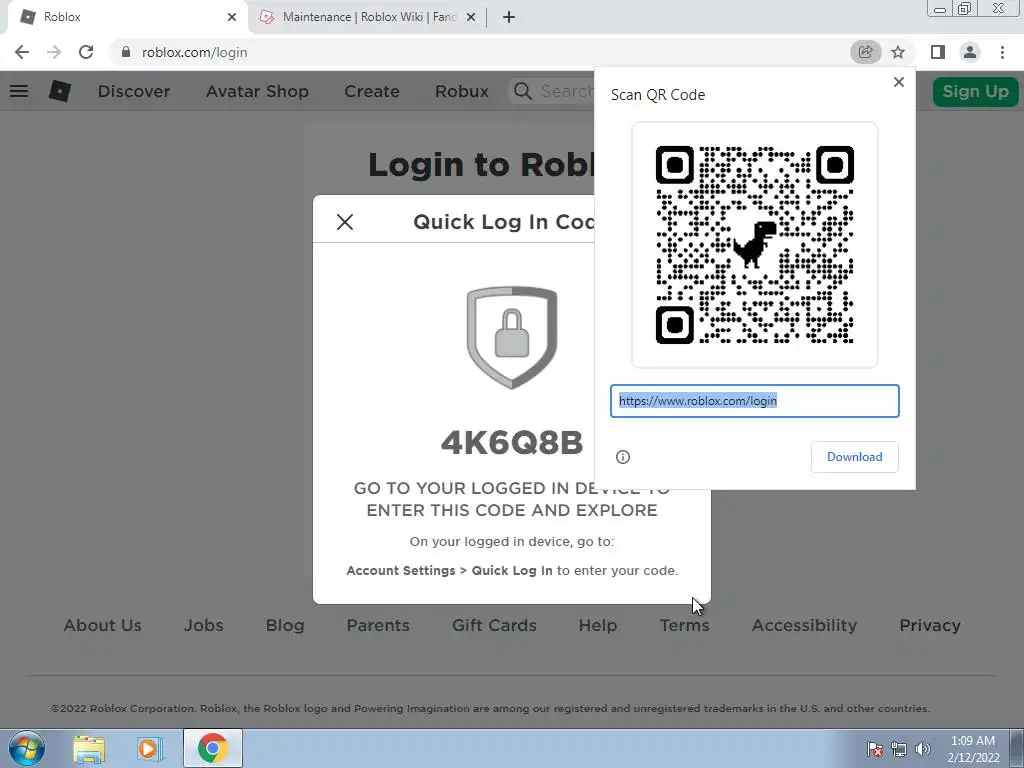Open the Create menu item
The height and width of the screenshot is (768, 1024).
[372, 91]
